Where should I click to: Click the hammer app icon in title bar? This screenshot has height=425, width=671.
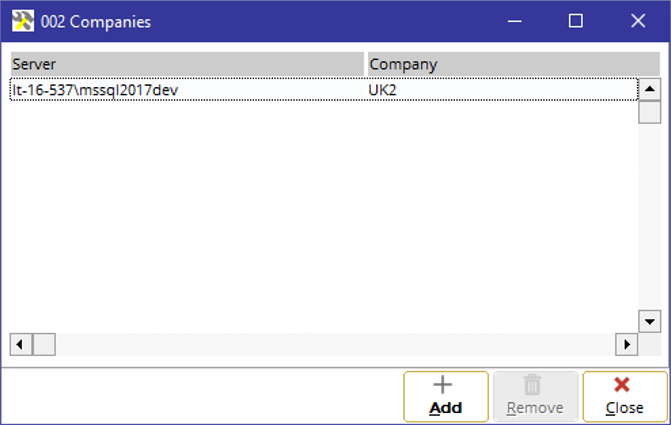click(23, 21)
